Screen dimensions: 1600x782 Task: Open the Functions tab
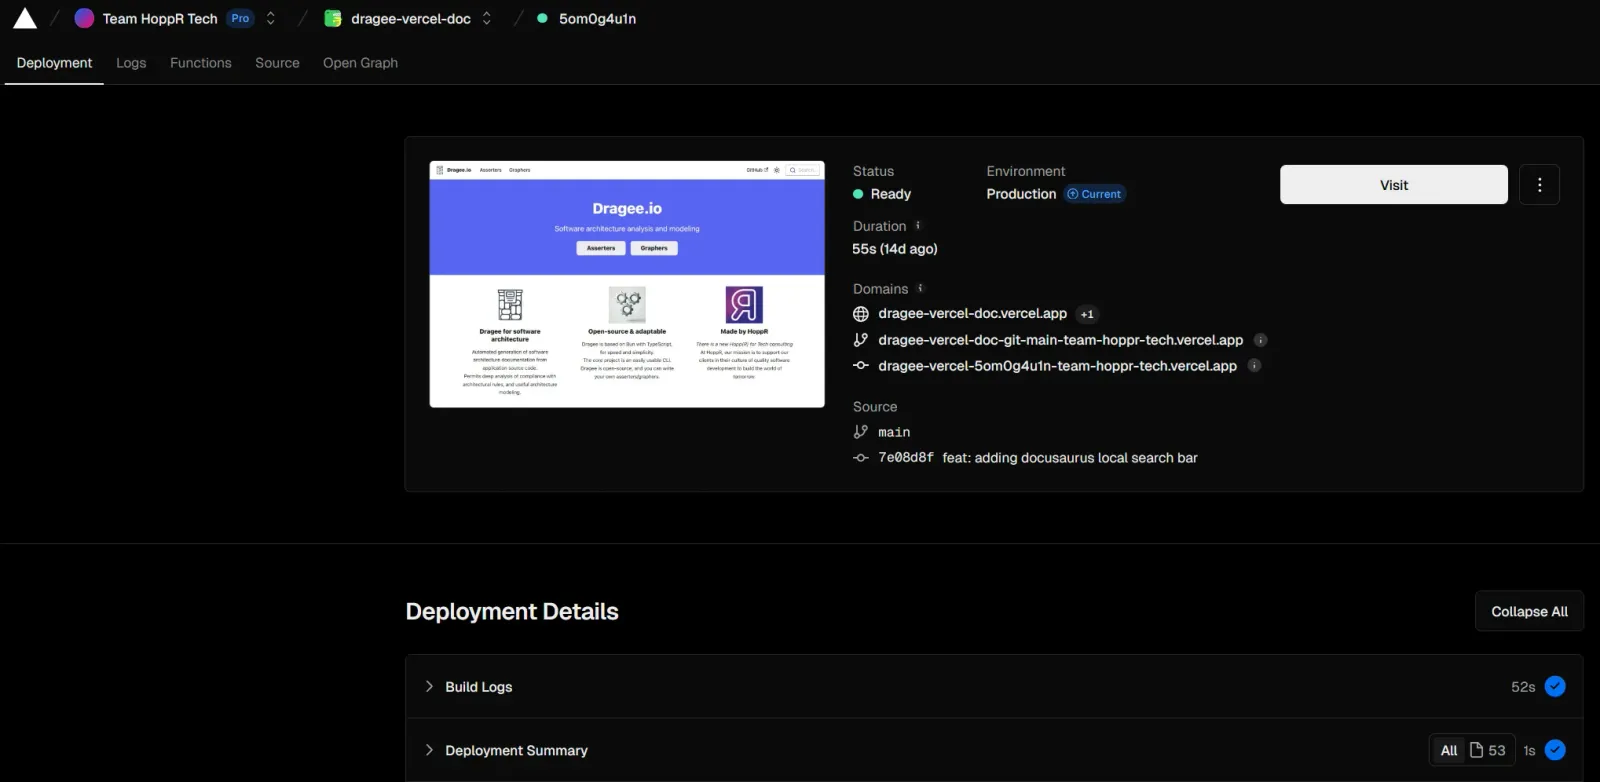tap(200, 63)
